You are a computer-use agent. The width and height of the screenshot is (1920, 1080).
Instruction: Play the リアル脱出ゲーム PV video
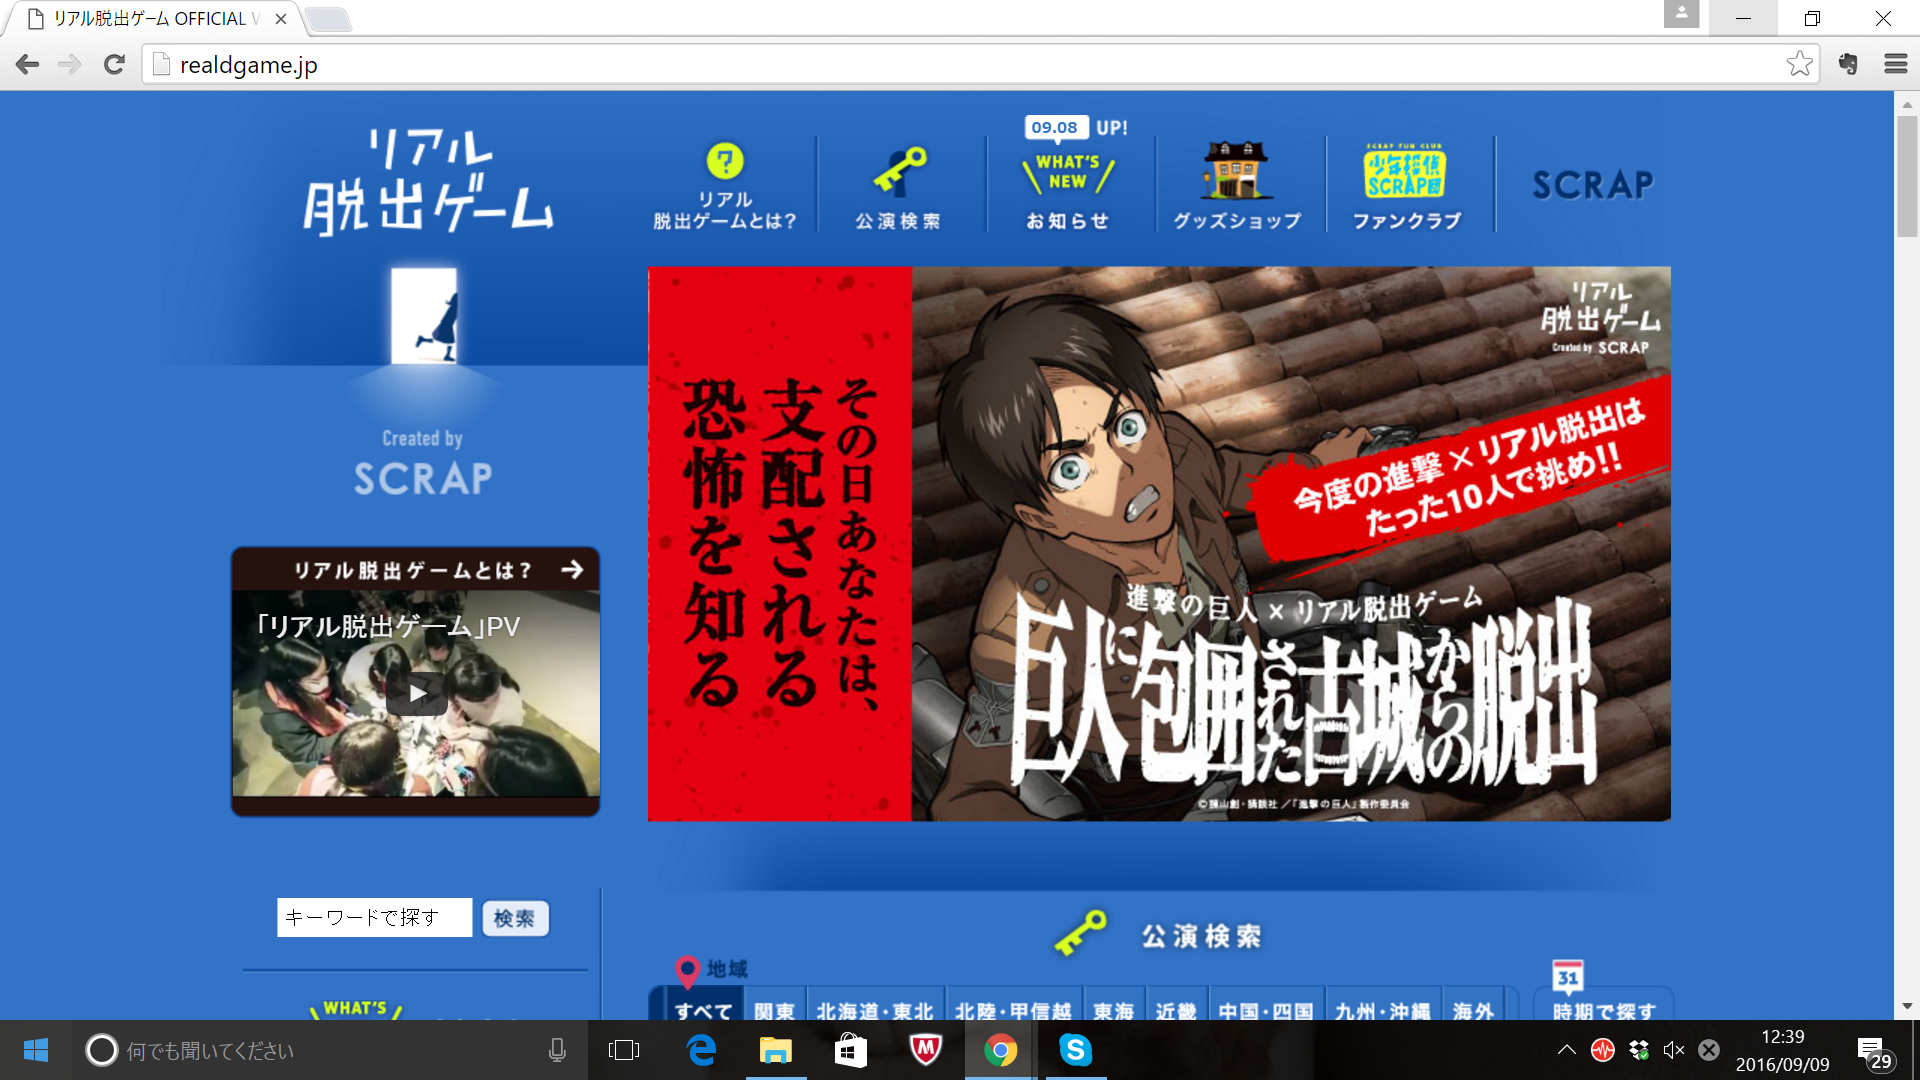pos(416,693)
